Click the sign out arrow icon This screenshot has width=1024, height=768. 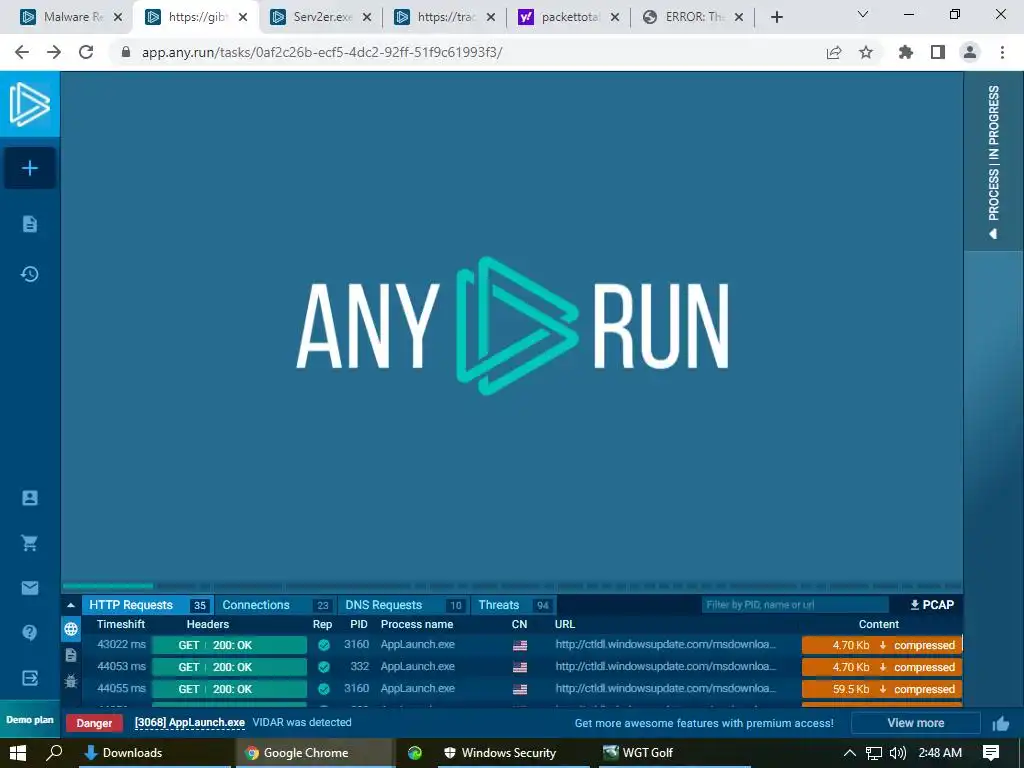(x=29, y=678)
